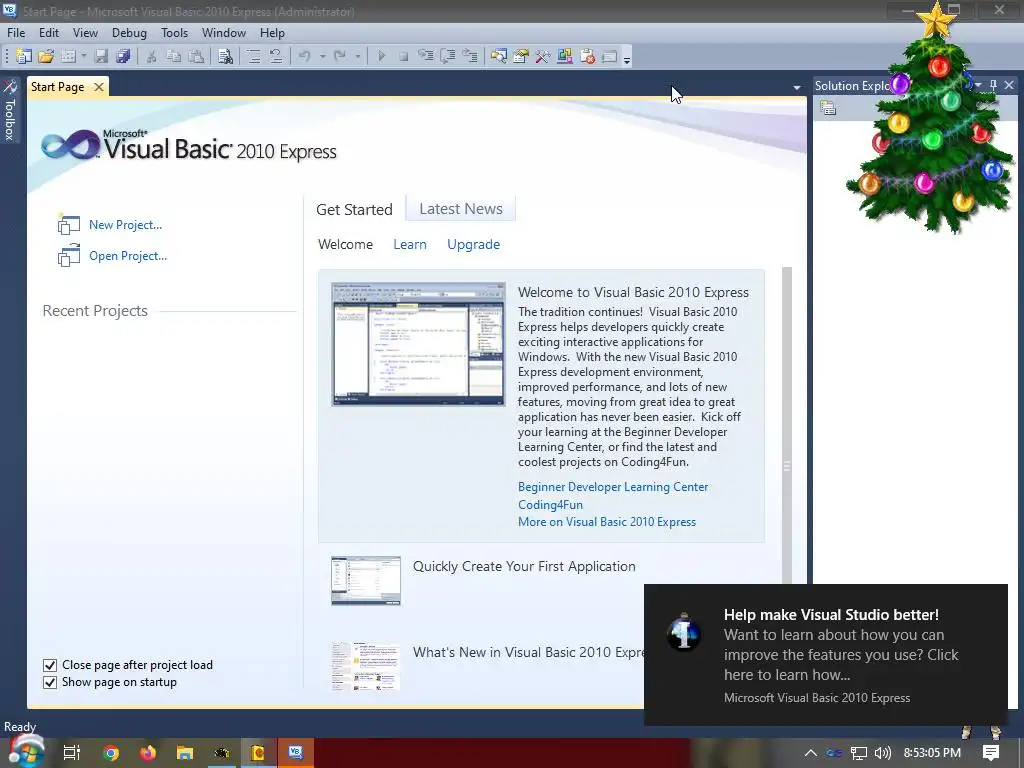The width and height of the screenshot is (1024, 768).
Task: Open Toolbox from toolbar hammer icon
Action: 543,57
